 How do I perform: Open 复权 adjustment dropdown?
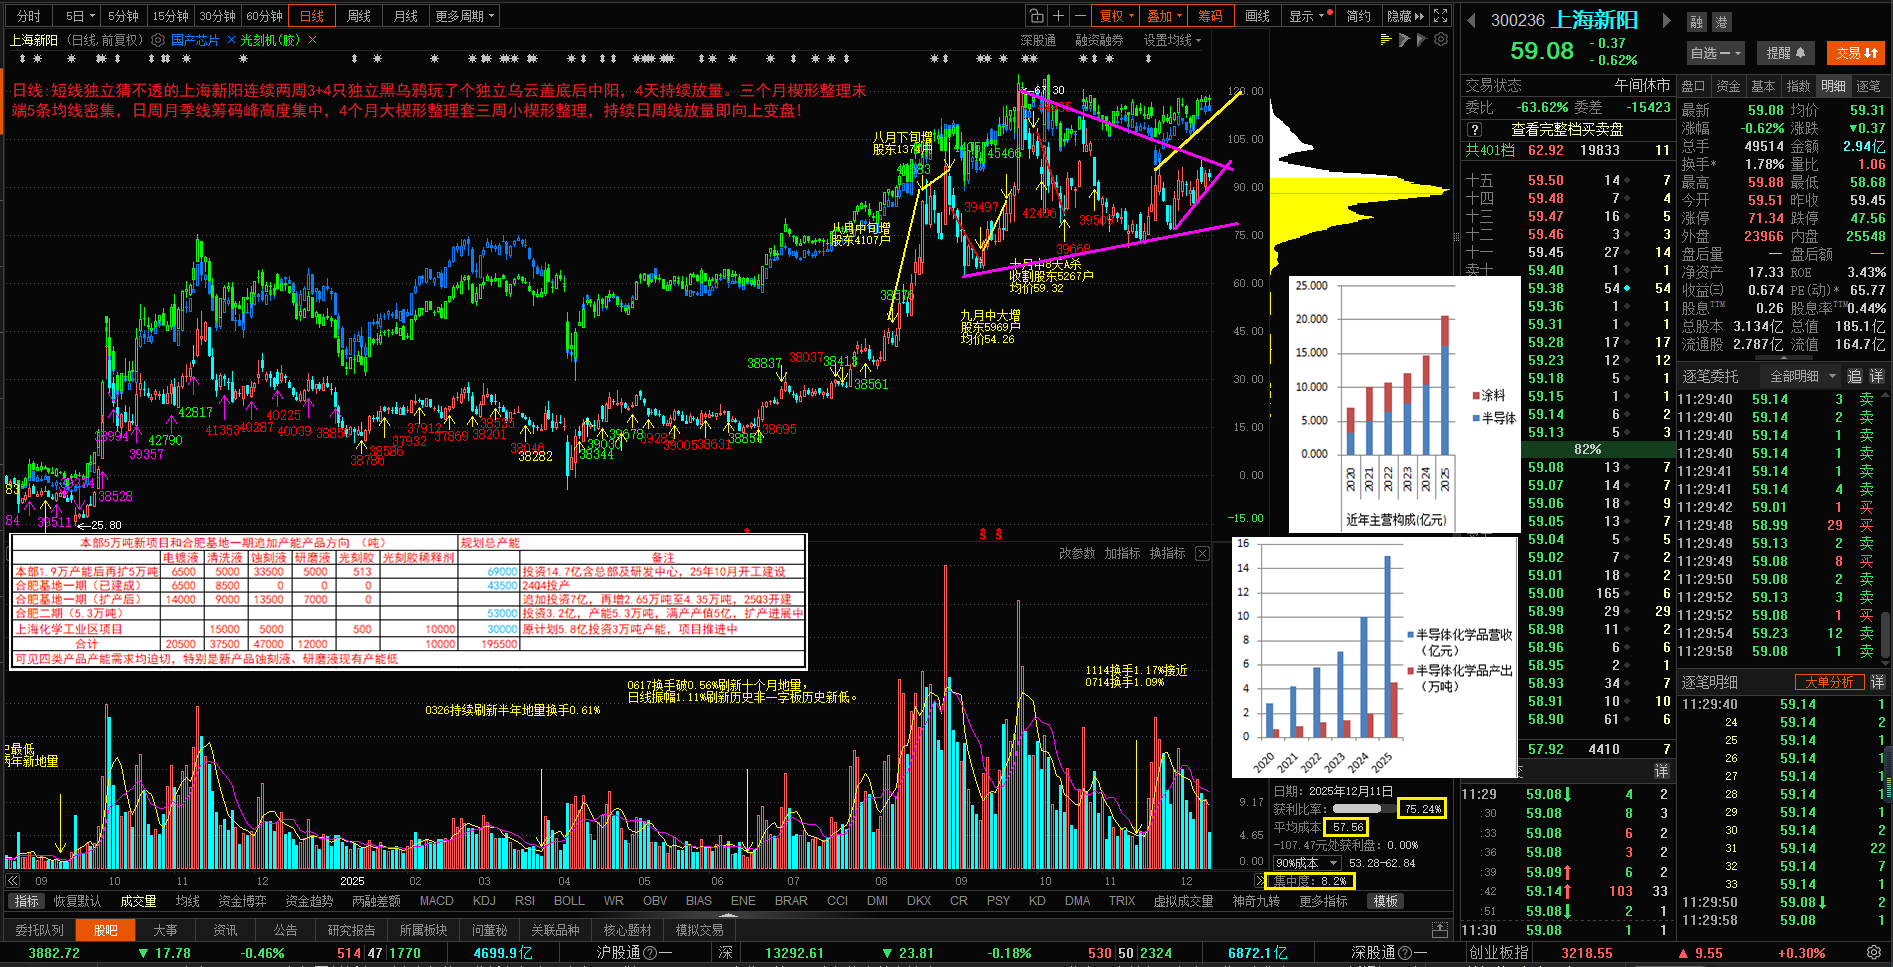pos(1117,16)
